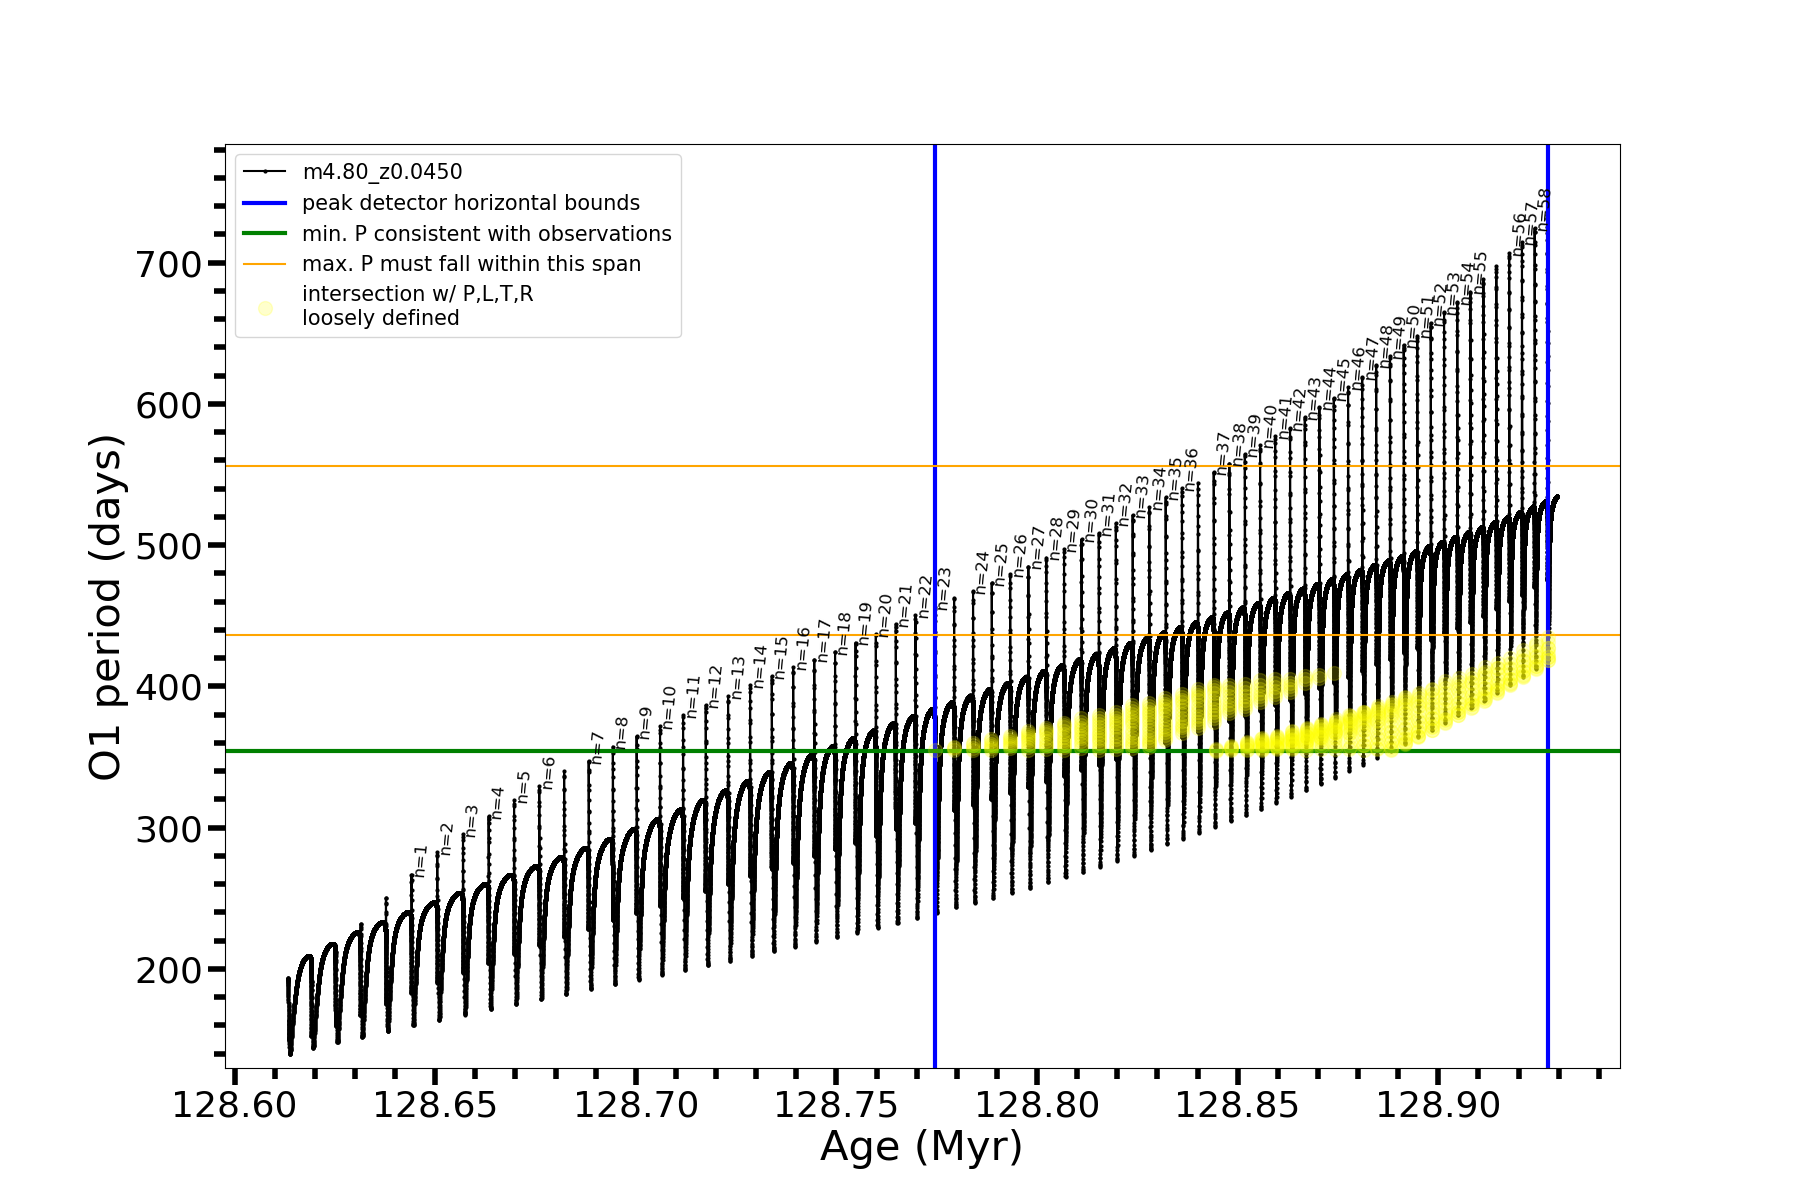1800x1200 pixels.
Task: Click the 'O1 period (days)' y-axis label
Action: click(106, 607)
